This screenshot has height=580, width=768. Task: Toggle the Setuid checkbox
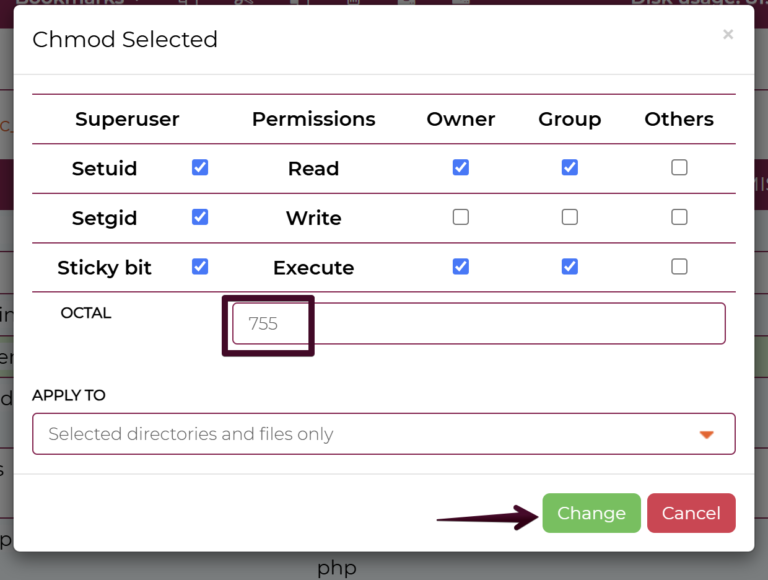[x=200, y=168]
